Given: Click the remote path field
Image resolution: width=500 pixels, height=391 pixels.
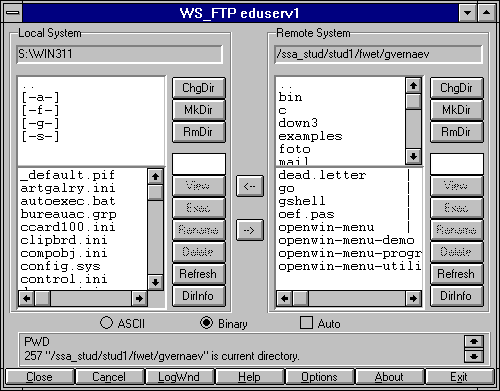Looking at the screenshot, I should coord(378,54).
